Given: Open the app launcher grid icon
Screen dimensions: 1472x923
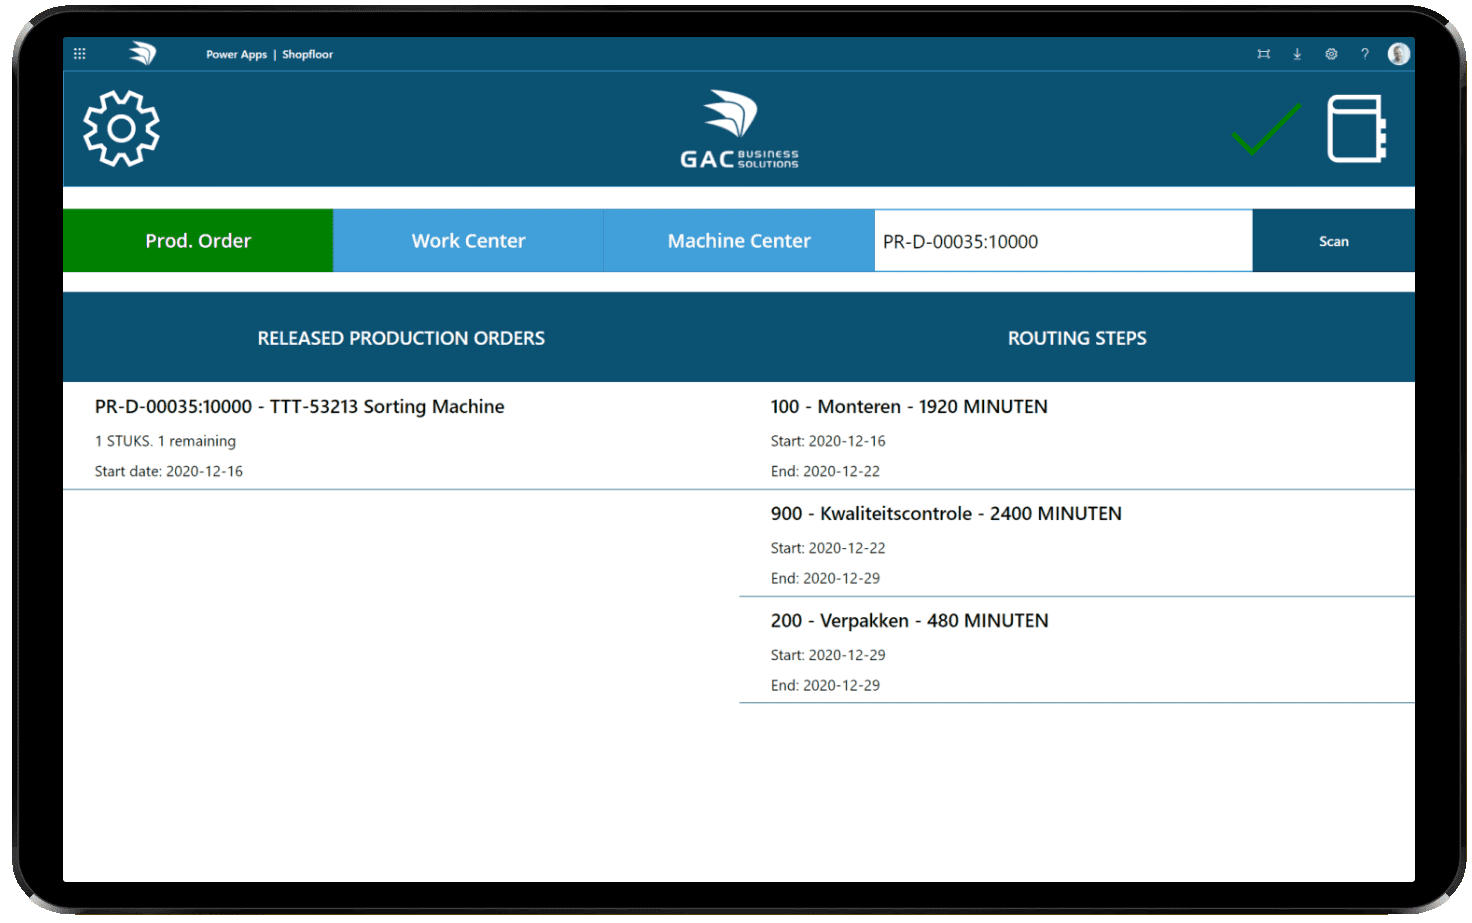Looking at the screenshot, I should (x=80, y=54).
